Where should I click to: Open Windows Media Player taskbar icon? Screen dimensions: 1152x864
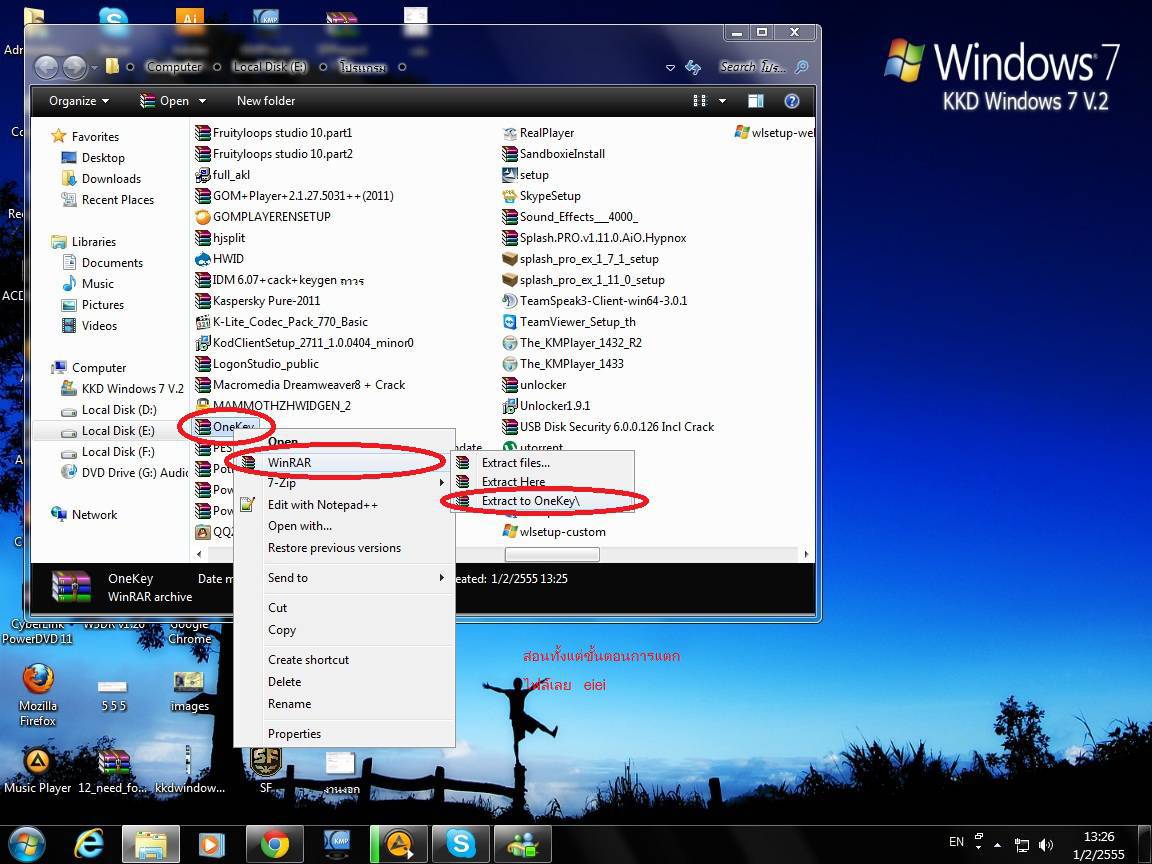click(x=212, y=844)
